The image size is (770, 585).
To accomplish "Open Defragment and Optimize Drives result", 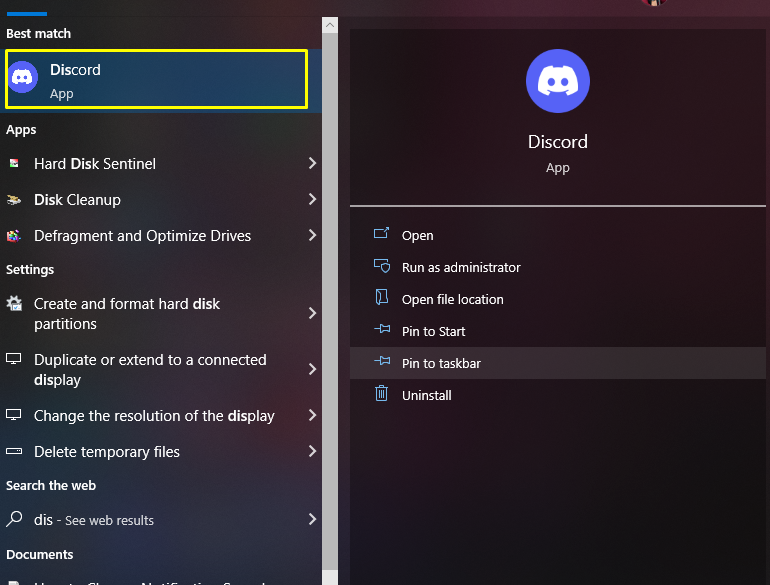I will tap(161, 235).
